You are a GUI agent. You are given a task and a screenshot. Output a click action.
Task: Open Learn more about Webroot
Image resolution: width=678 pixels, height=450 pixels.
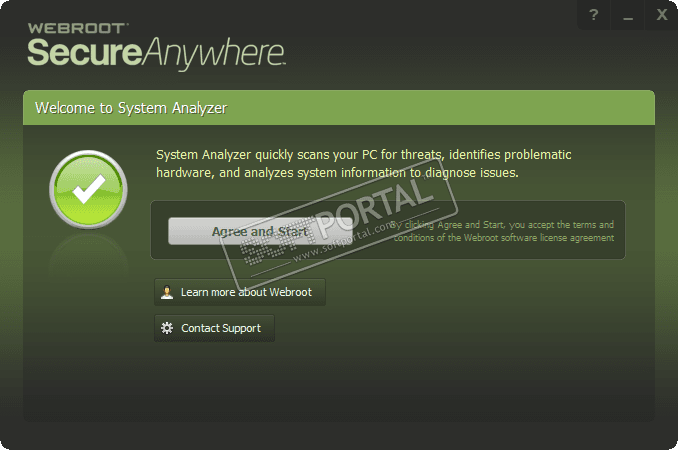coord(240,292)
